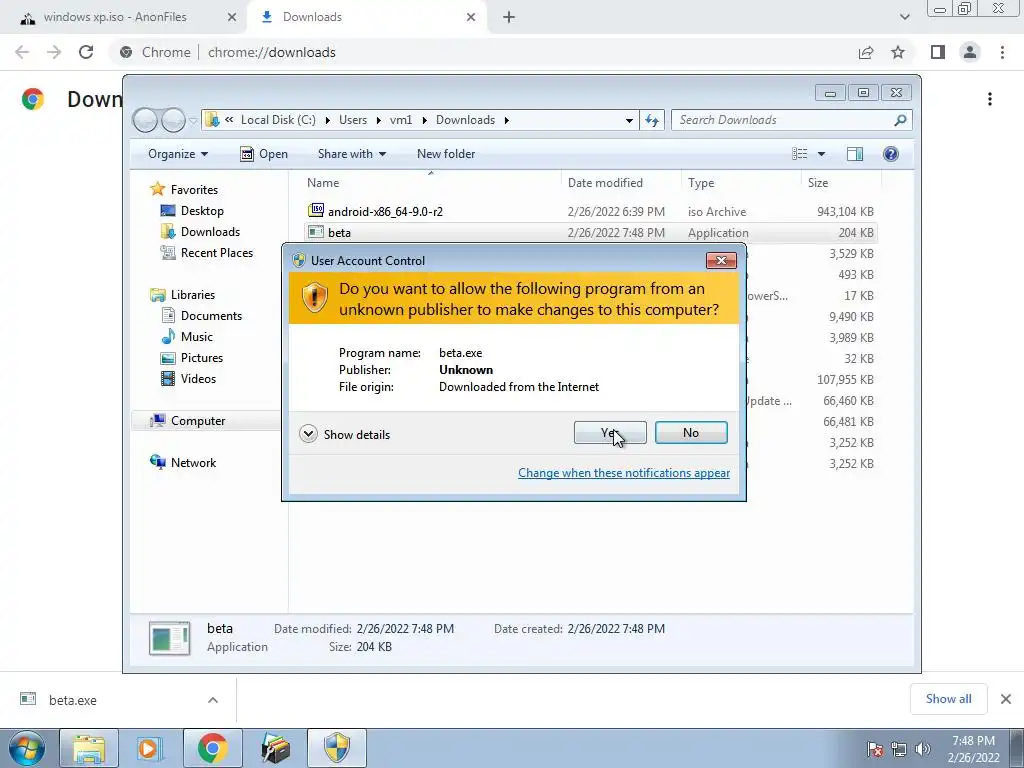Open Explorer help icon
The height and width of the screenshot is (768, 1024).
891,154
